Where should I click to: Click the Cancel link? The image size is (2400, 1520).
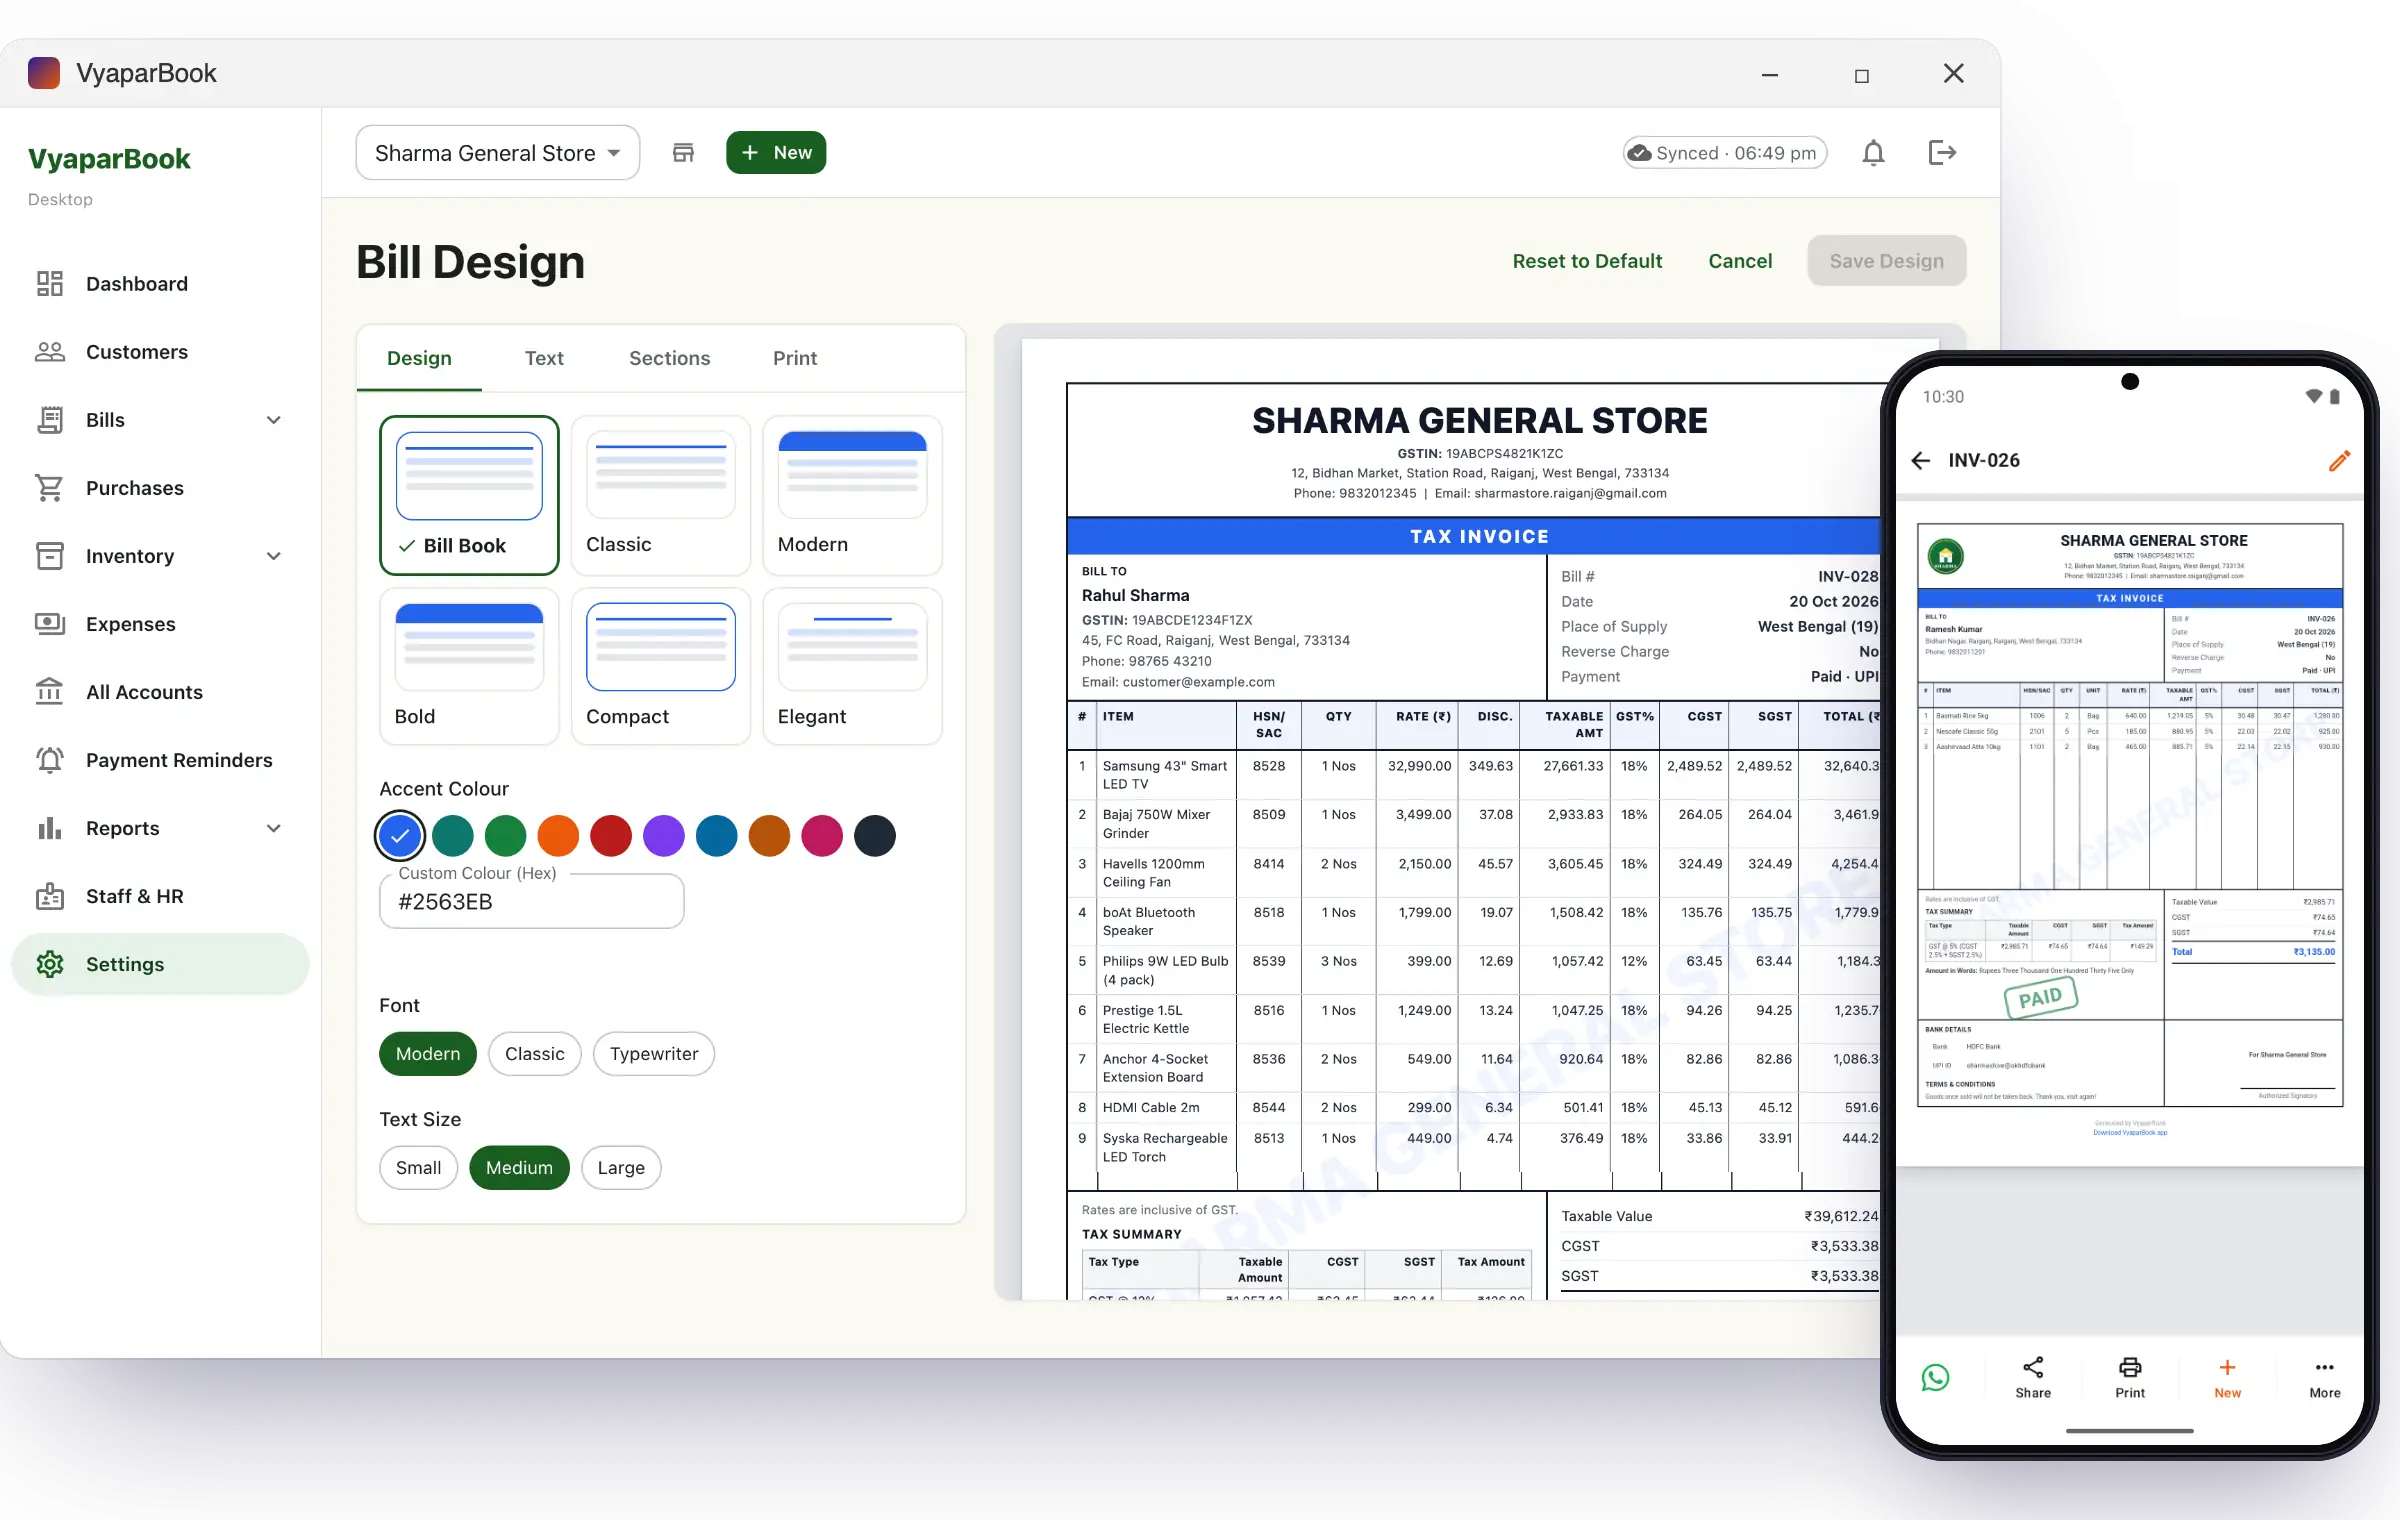1740,261
